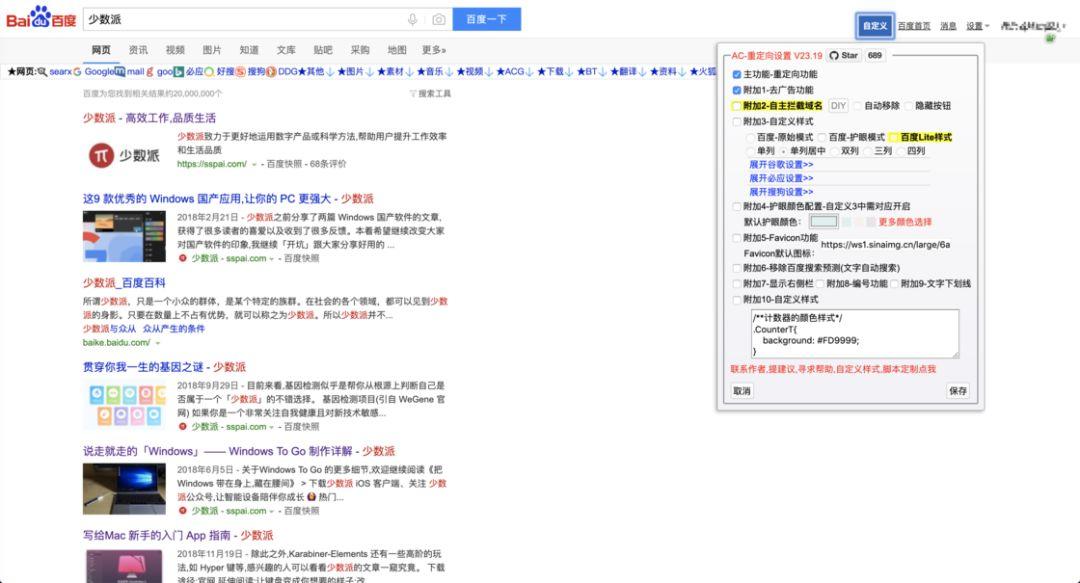Click in the custom CSS style textarea
This screenshot has width=1080, height=583.
pyautogui.click(x=855, y=334)
